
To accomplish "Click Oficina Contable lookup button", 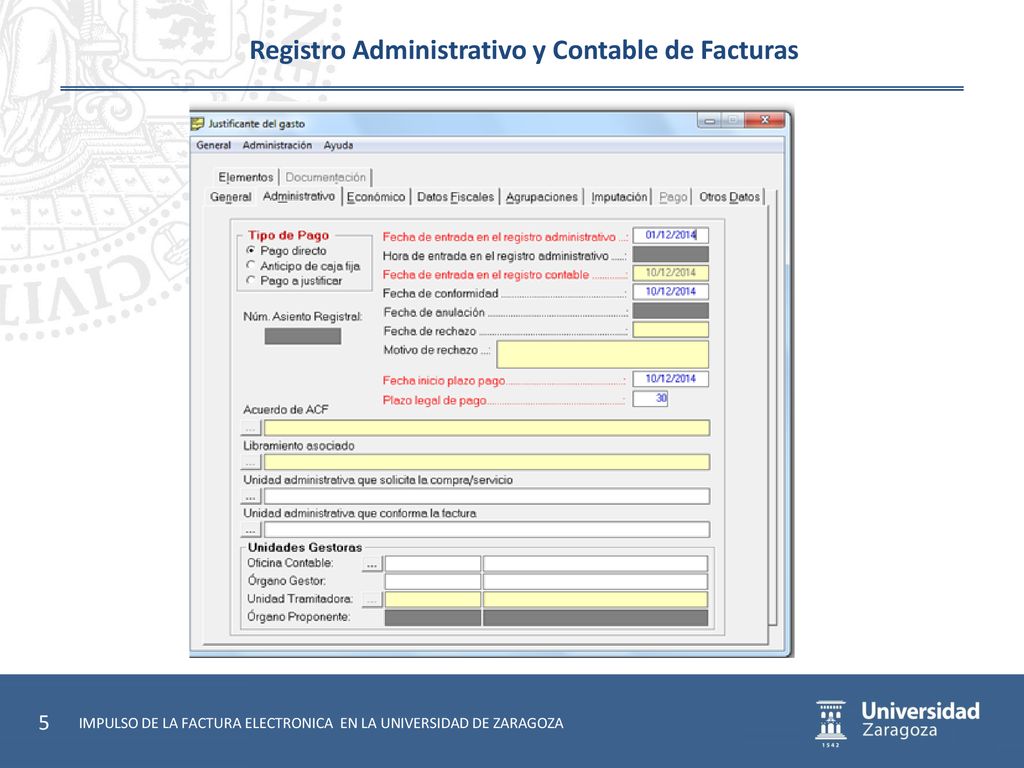I will 372,564.
